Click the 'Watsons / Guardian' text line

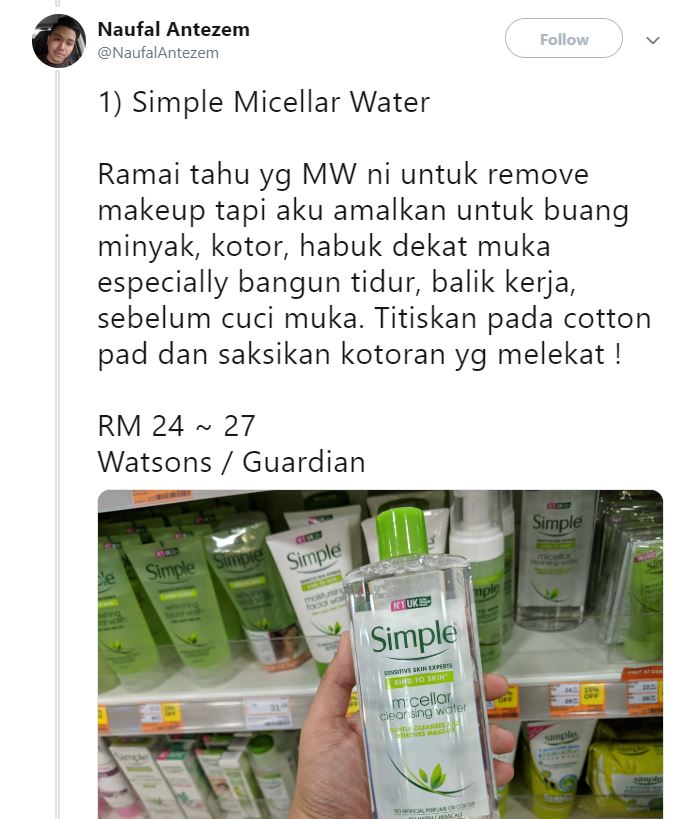click(231, 462)
